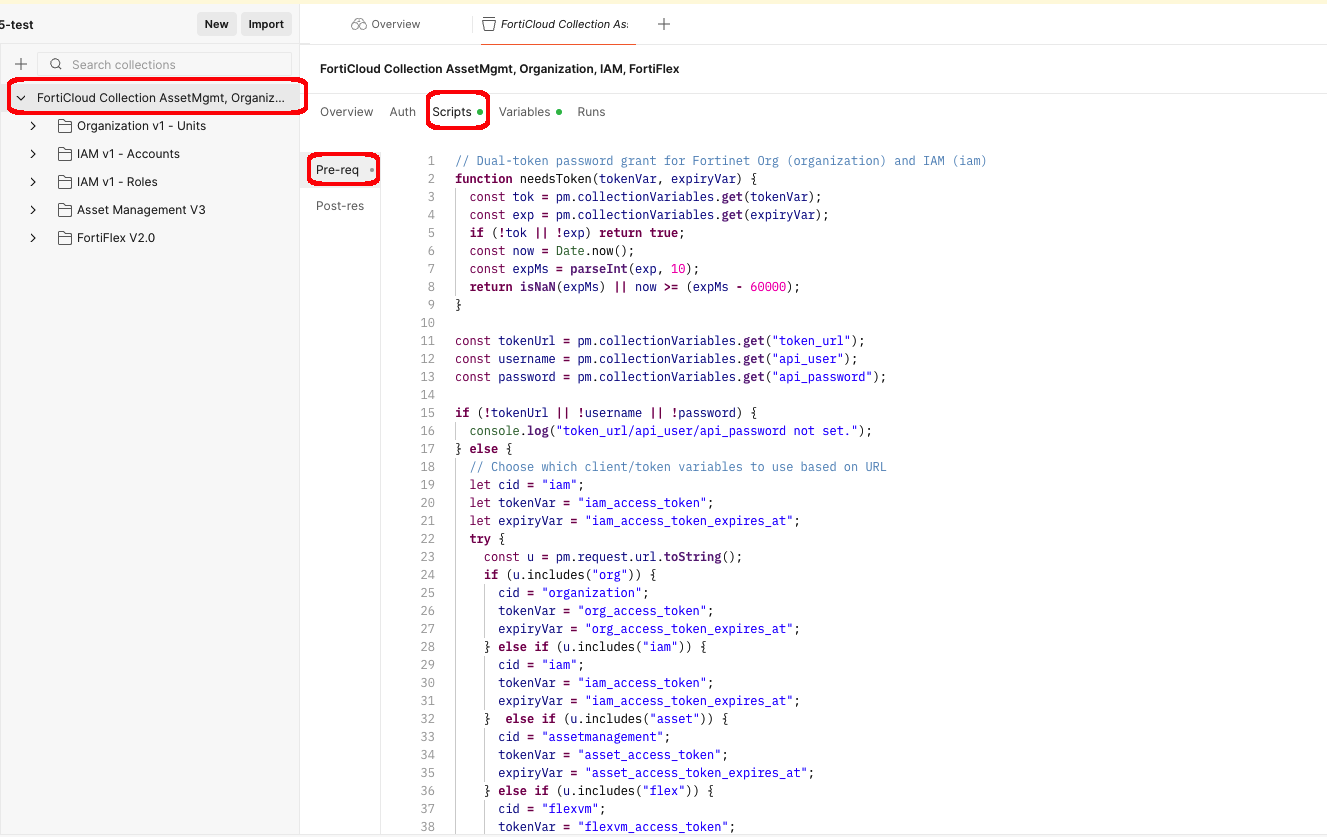Click the console.log not set line
This screenshot has height=837, width=1327.
(x=670, y=431)
